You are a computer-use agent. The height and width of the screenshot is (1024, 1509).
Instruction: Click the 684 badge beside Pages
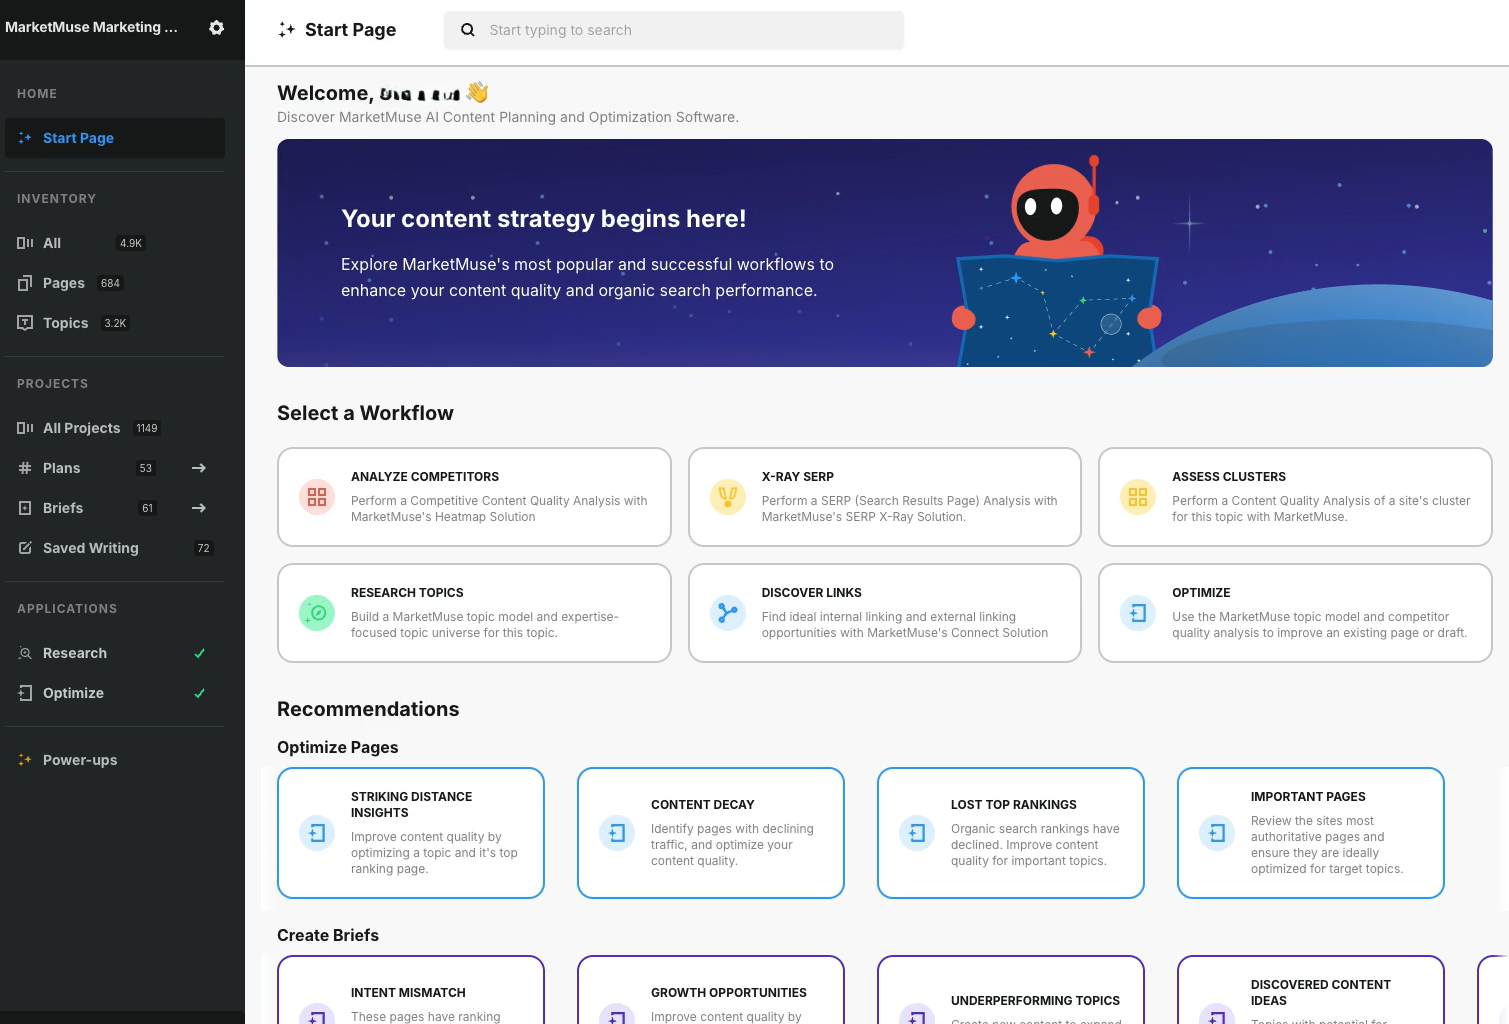click(110, 283)
